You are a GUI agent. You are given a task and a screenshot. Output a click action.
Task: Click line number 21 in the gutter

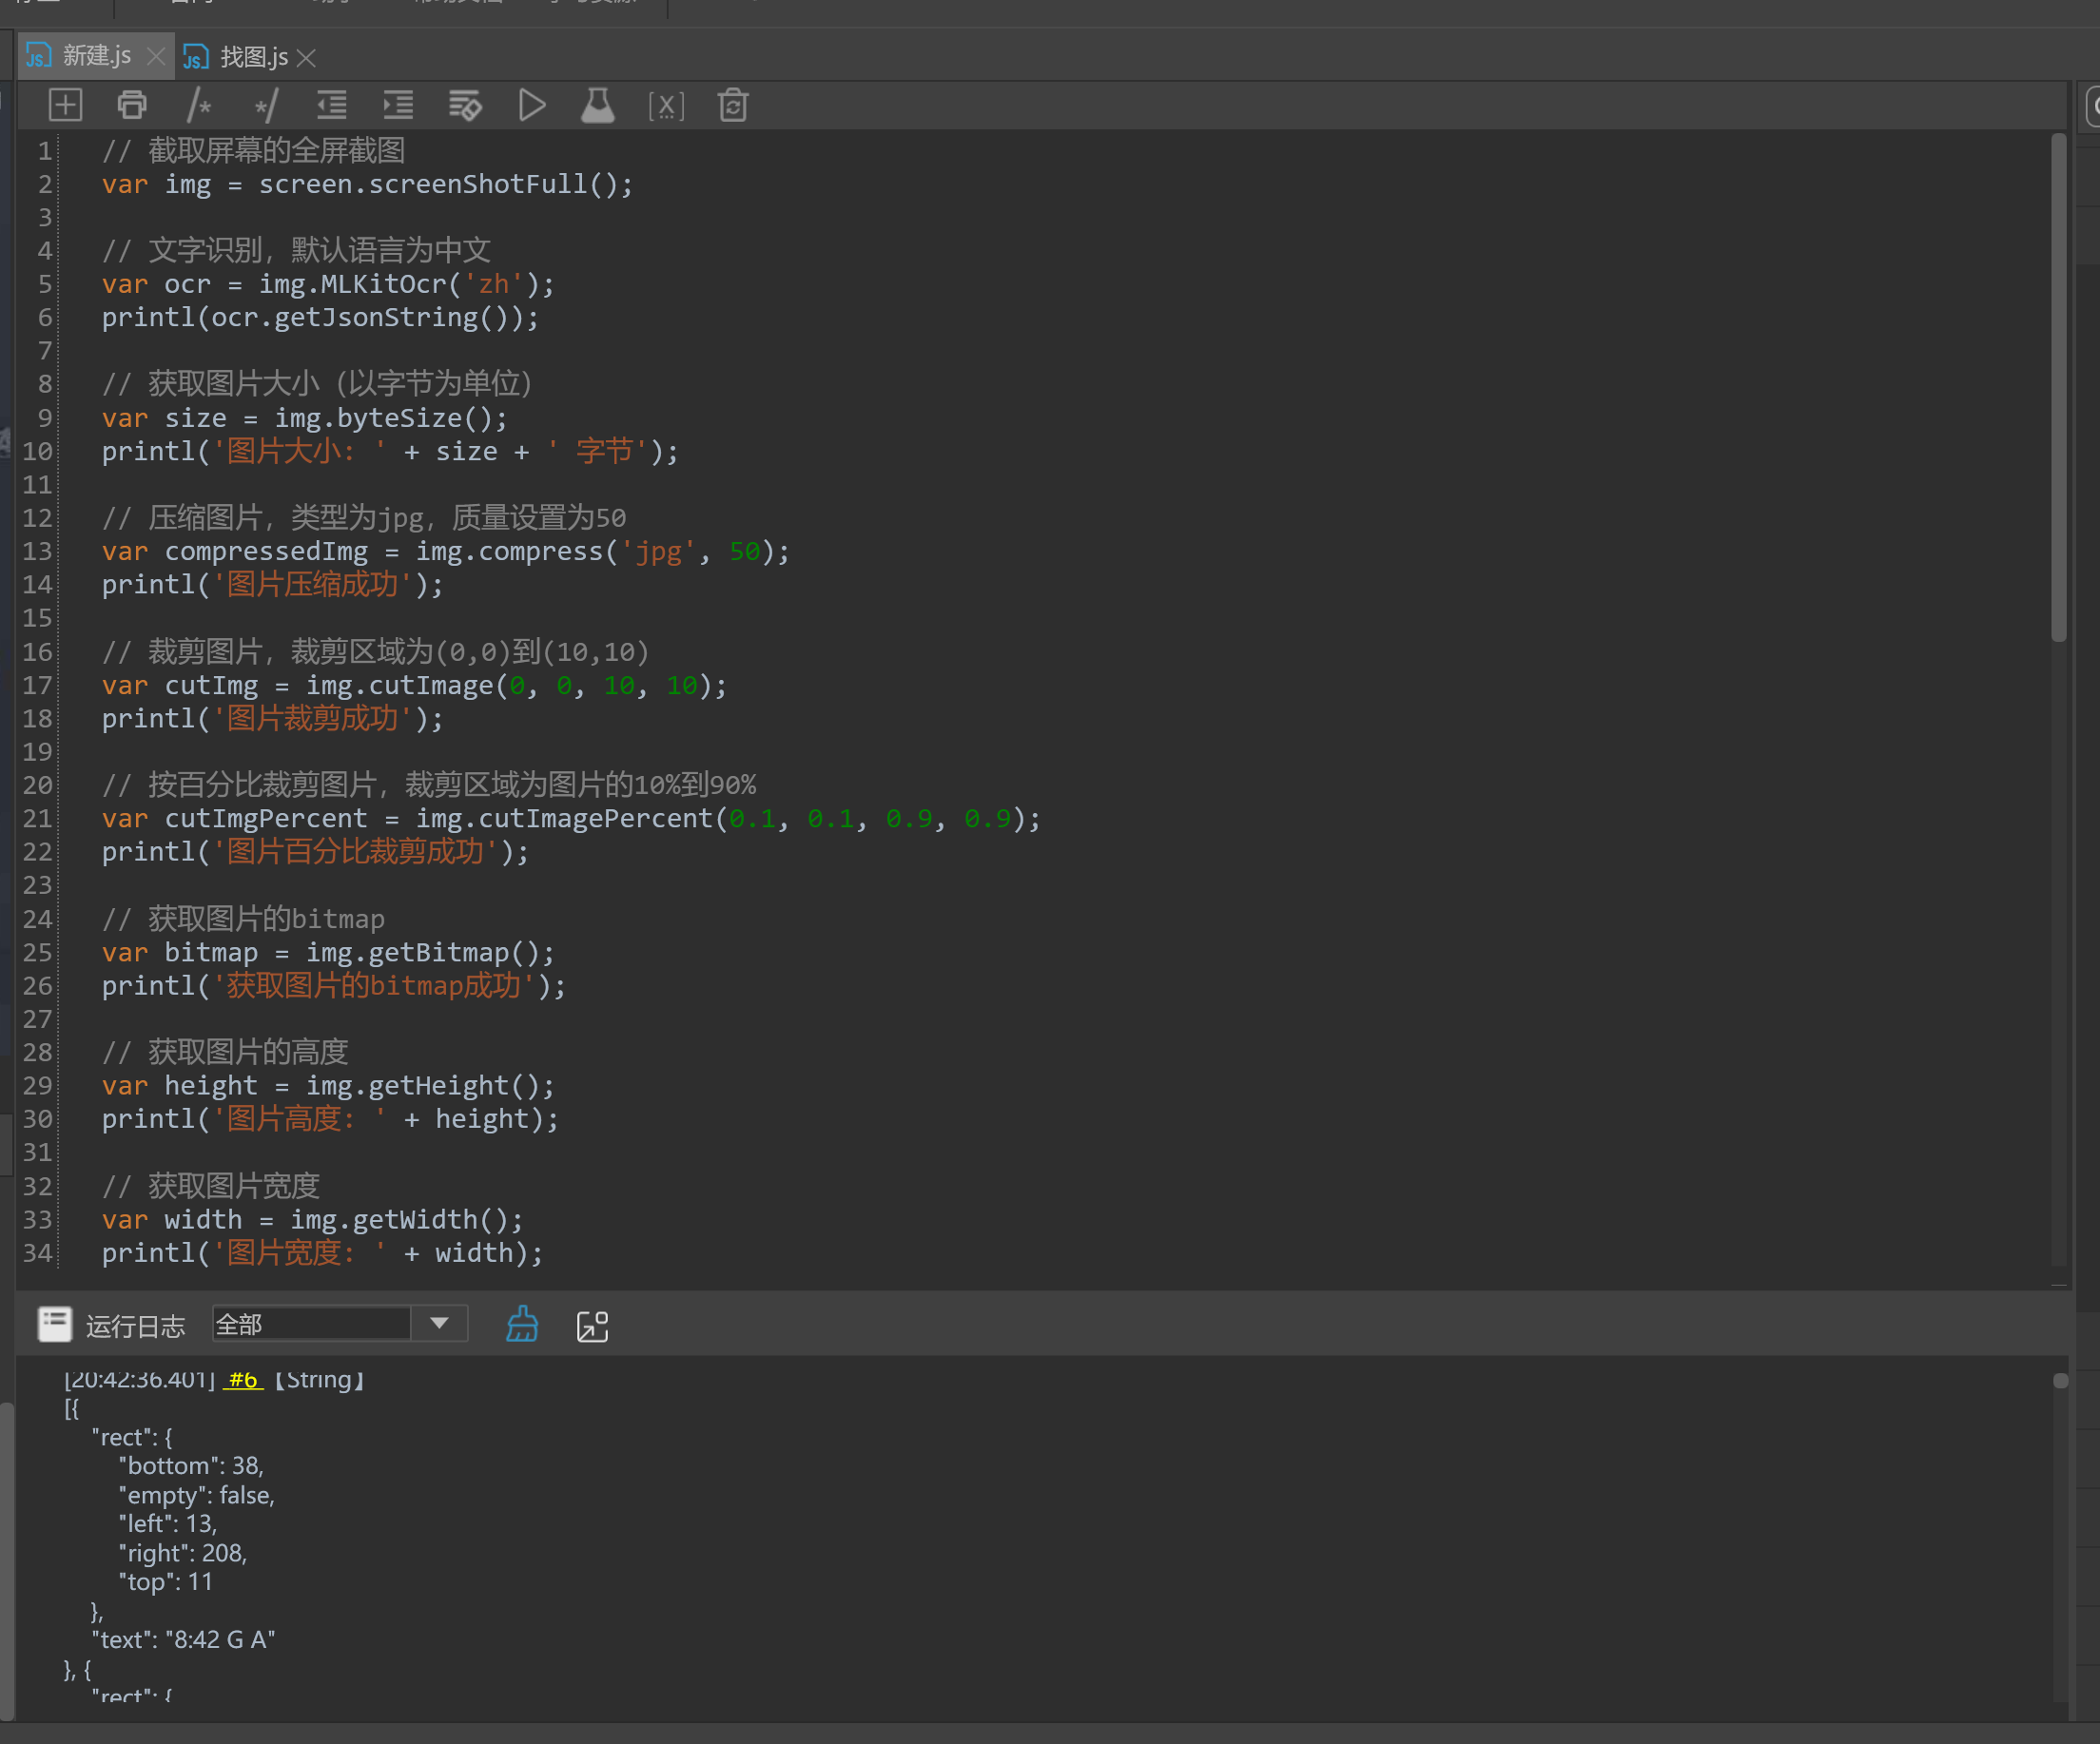click(37, 819)
